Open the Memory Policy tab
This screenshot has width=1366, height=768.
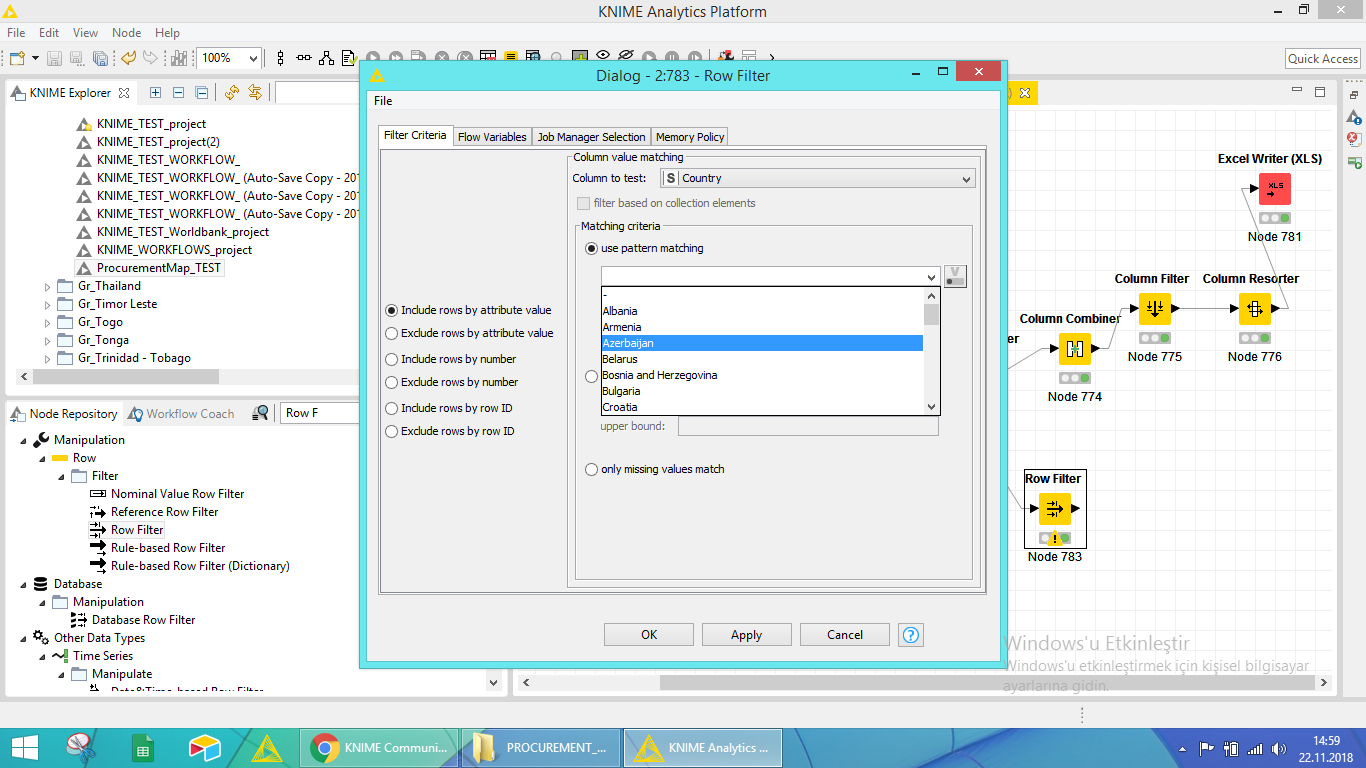[x=690, y=137]
